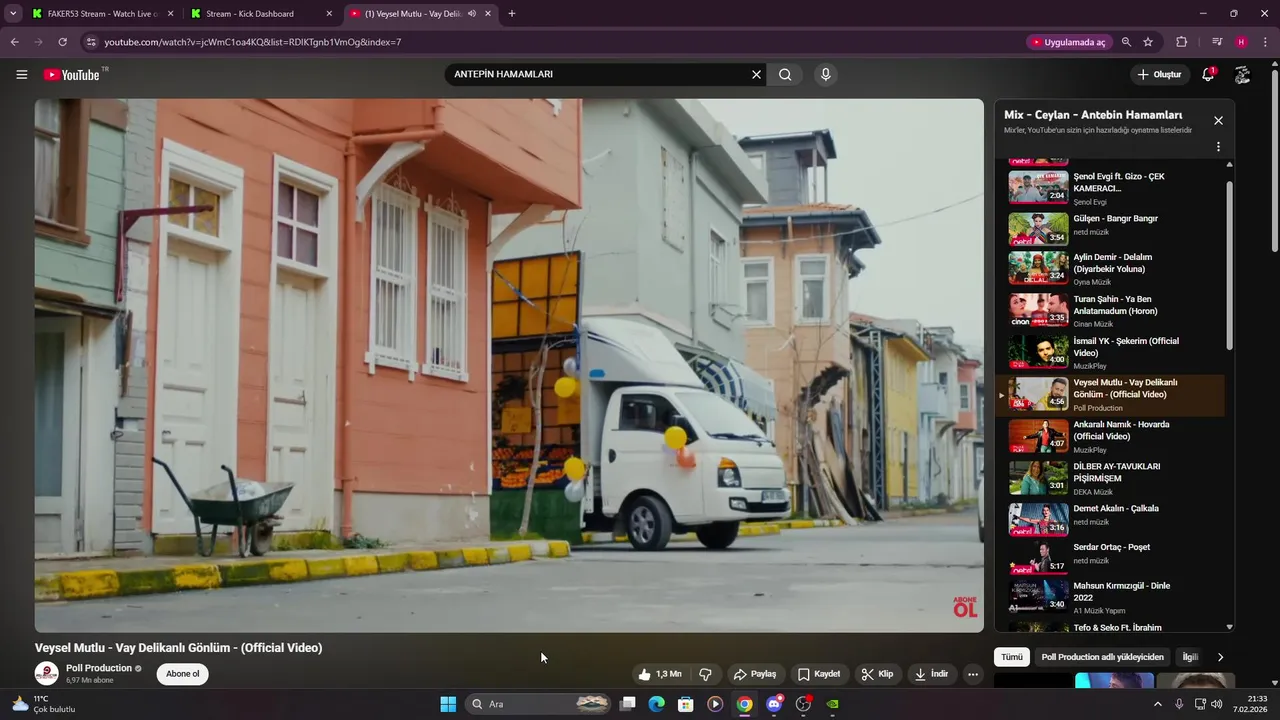Viewport: 1280px width, 720px height.
Task: View site information icon in address bar
Action: [x=91, y=42]
